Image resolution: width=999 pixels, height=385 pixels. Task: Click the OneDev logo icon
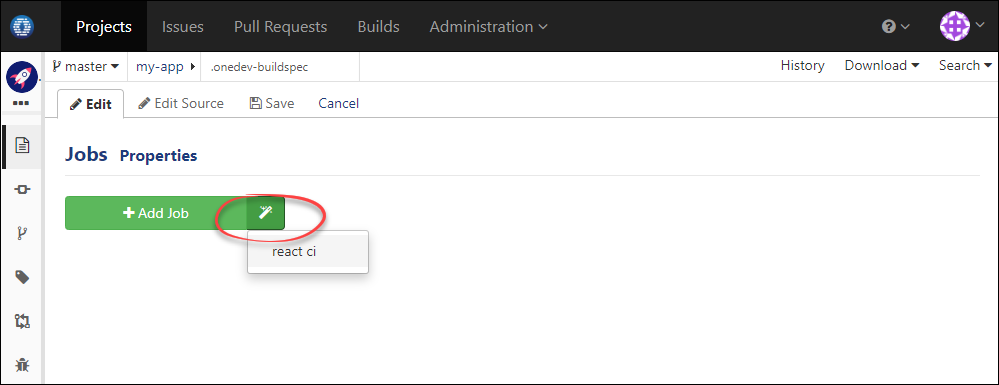click(22, 26)
